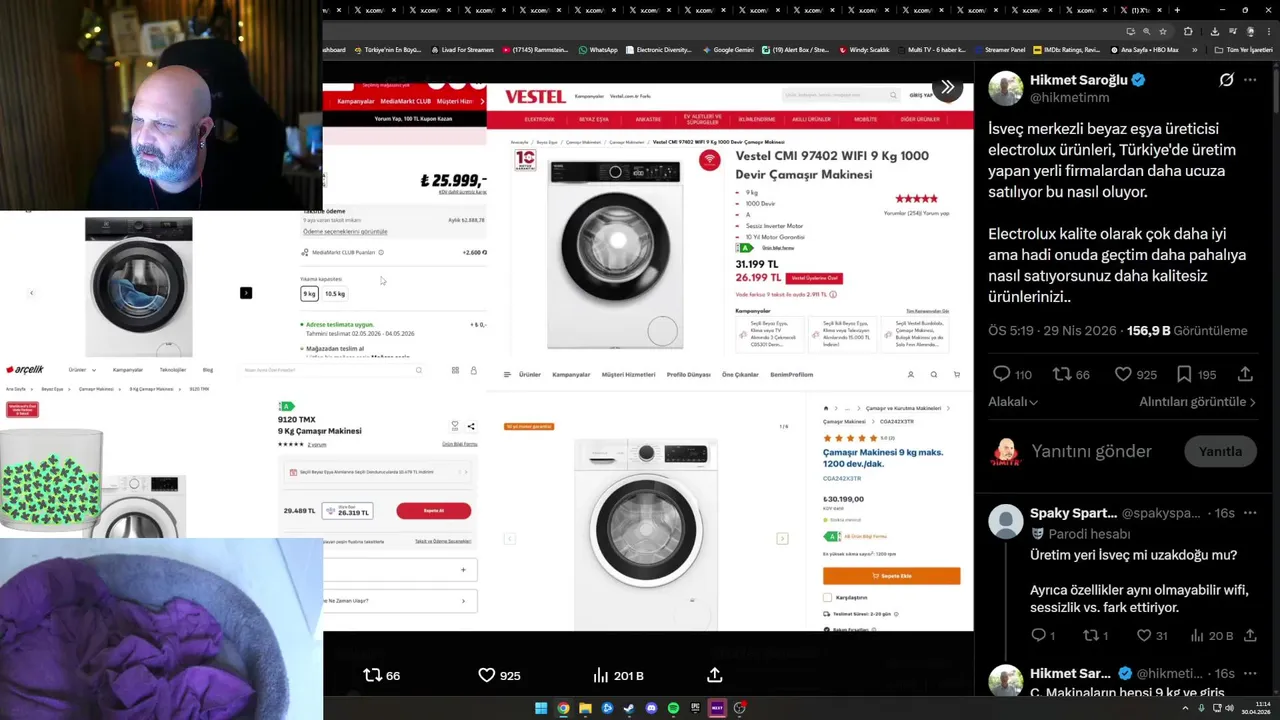Screen dimensions: 1280x720
Task: Open Epic Games launcher in the taskbar
Action: click(695, 708)
